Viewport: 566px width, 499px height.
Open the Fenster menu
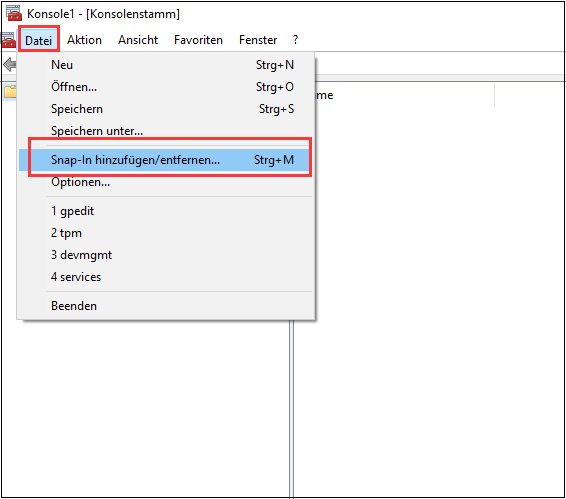(258, 40)
